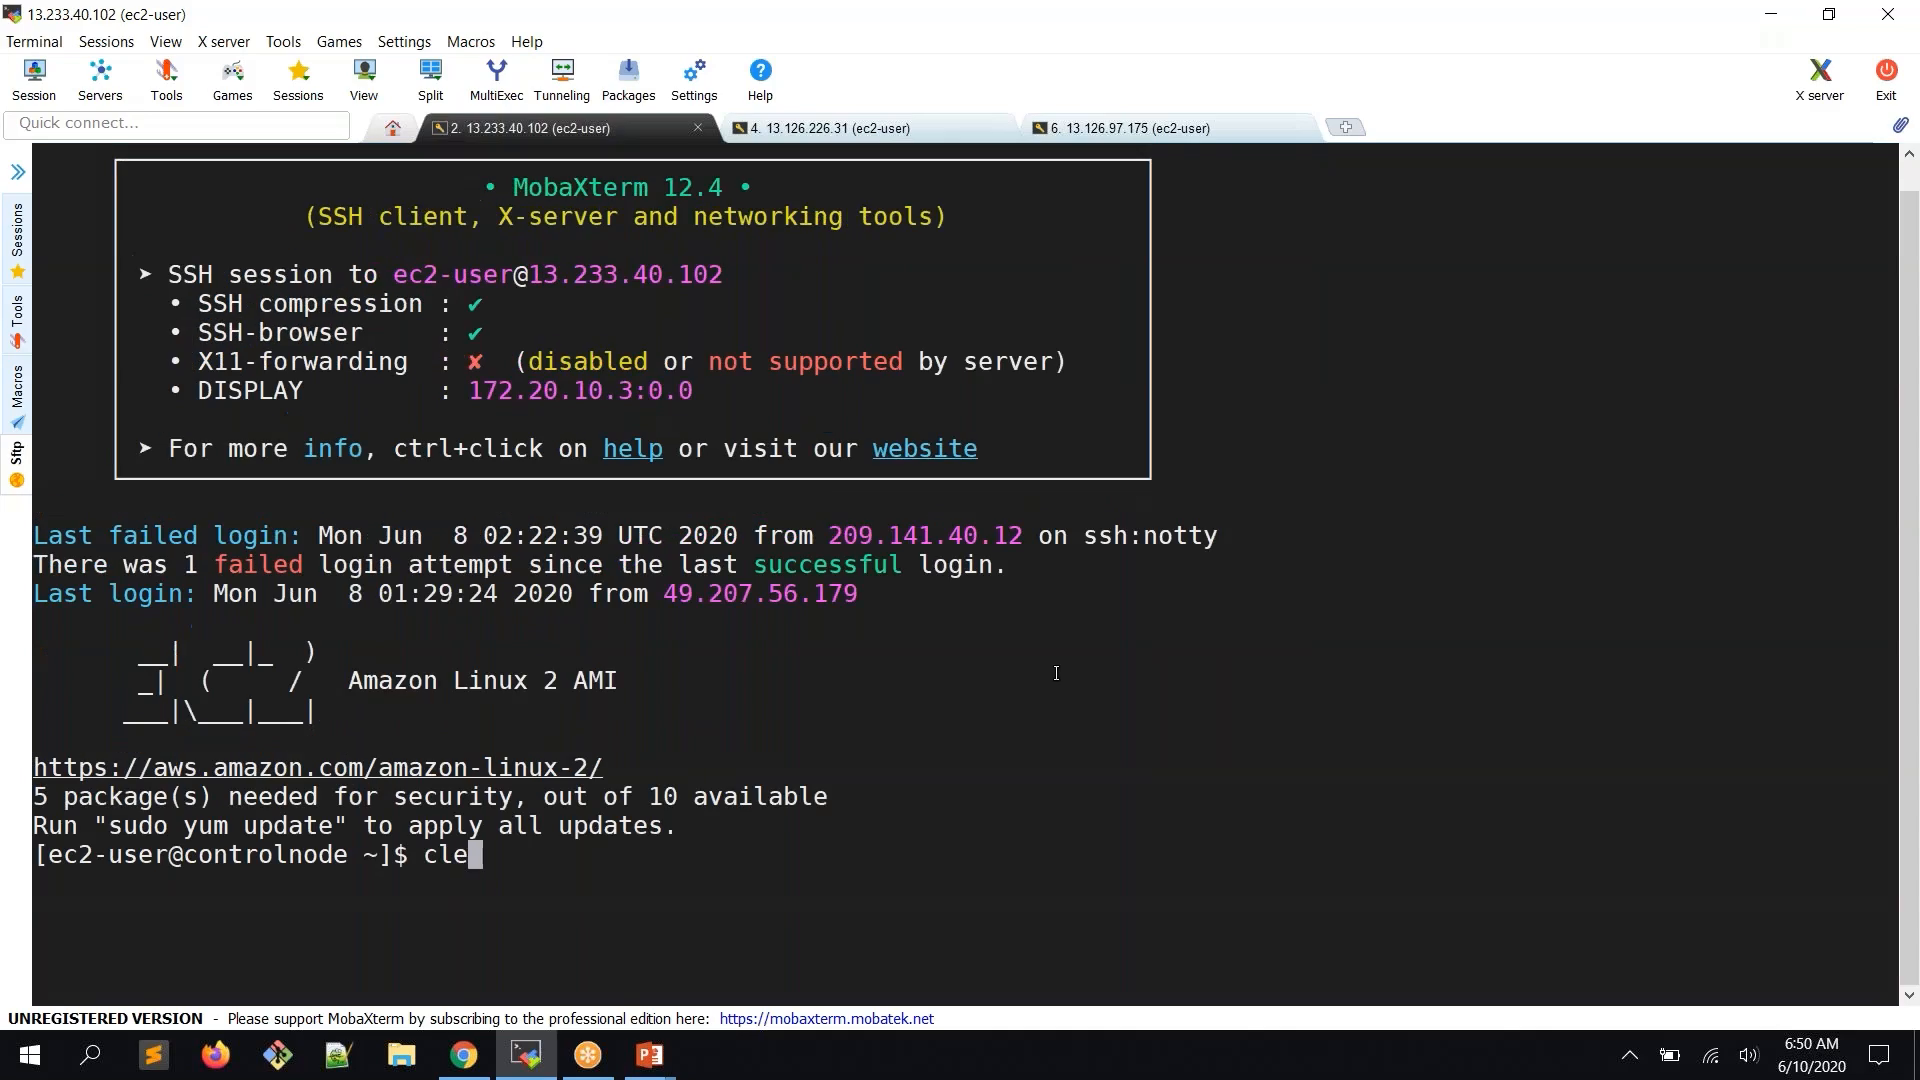The image size is (1920, 1080).
Task: Open a new tab with plus button
Action: click(x=1346, y=127)
